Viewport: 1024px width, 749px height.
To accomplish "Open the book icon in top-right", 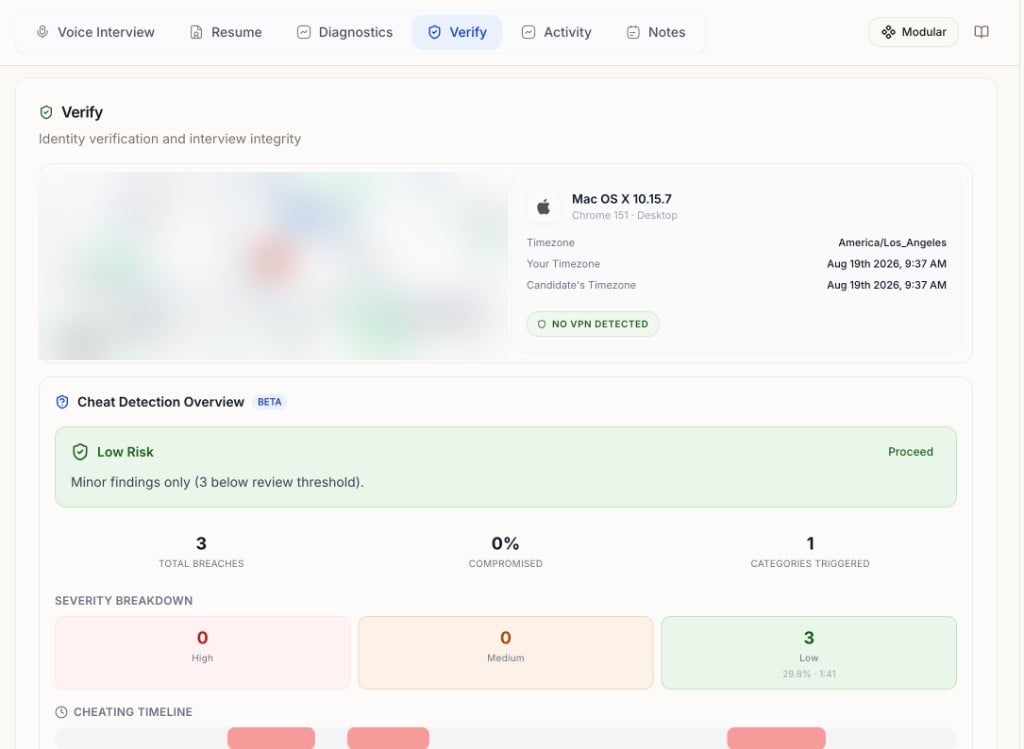I will click(x=981, y=32).
